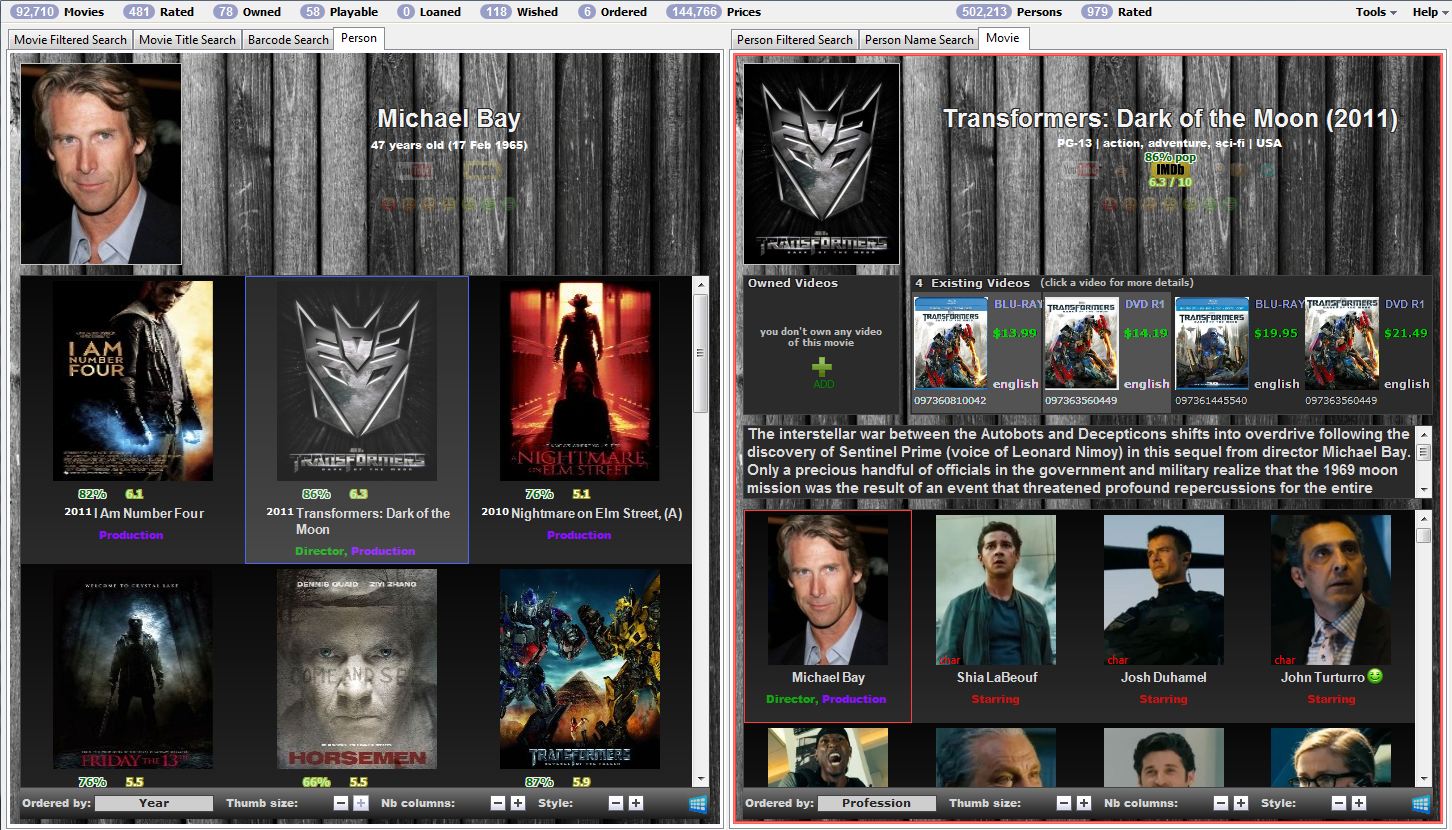Click the 92,710 Movies counter
The image size is (1452, 830).
click(x=58, y=12)
